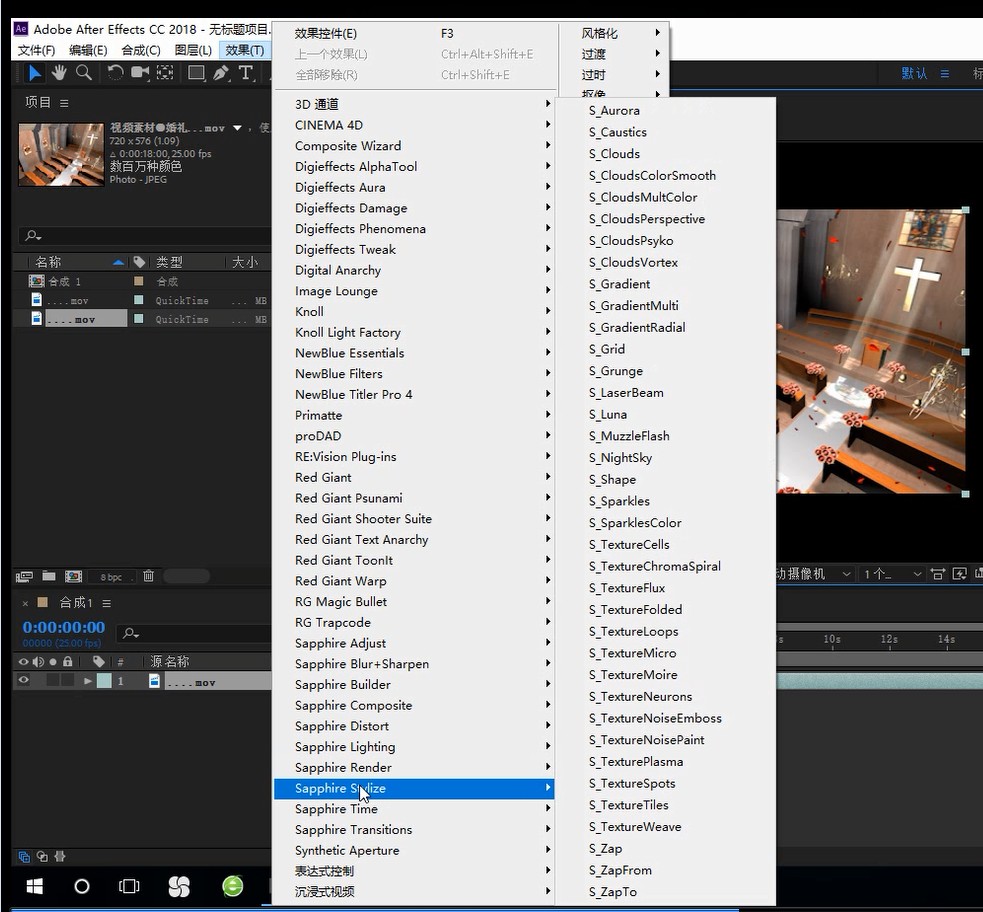Sort Project panel by 类型 column
Viewport: 983px width, 912px height.
click(x=169, y=262)
